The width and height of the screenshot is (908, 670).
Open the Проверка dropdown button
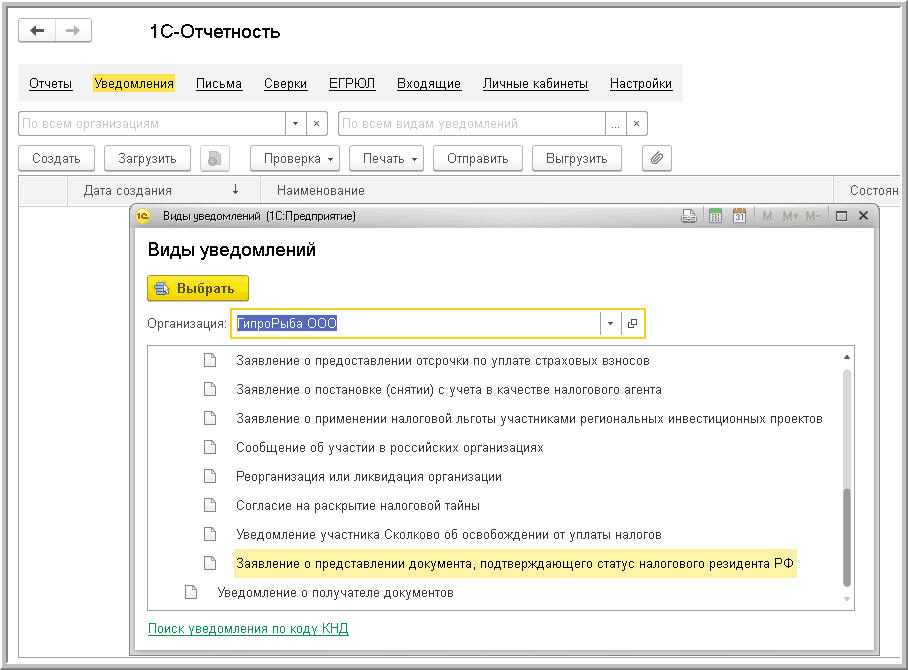tap(295, 158)
